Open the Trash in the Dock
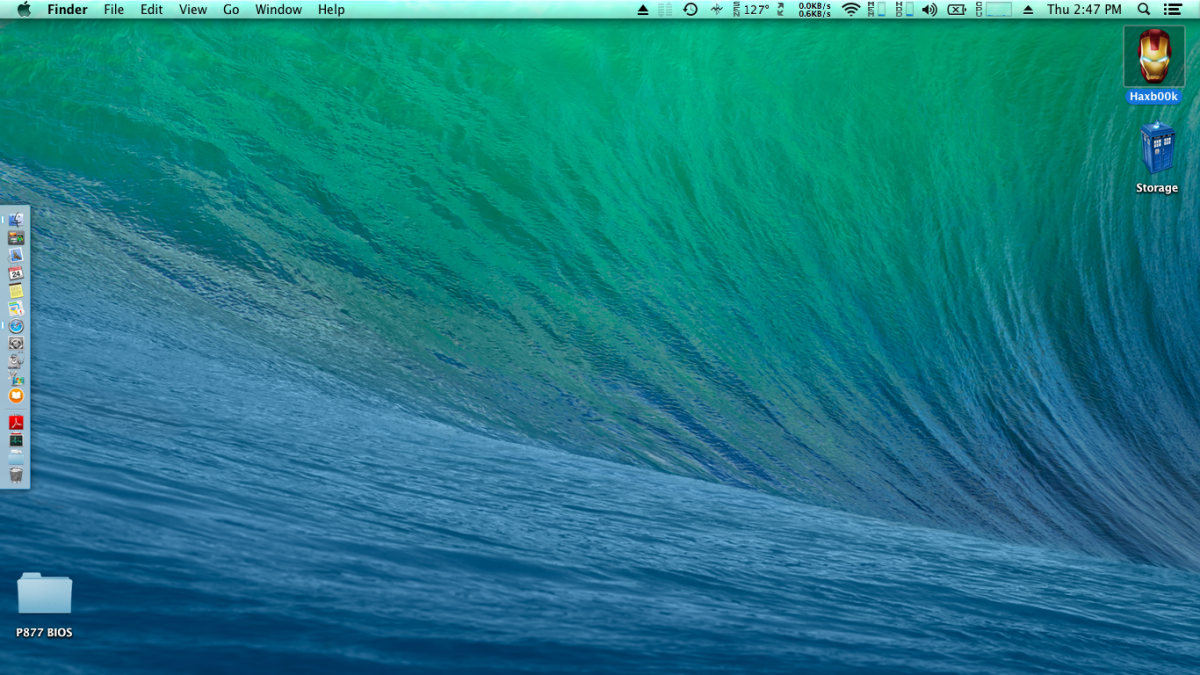Screen dimensions: 1200x675 pos(16,475)
